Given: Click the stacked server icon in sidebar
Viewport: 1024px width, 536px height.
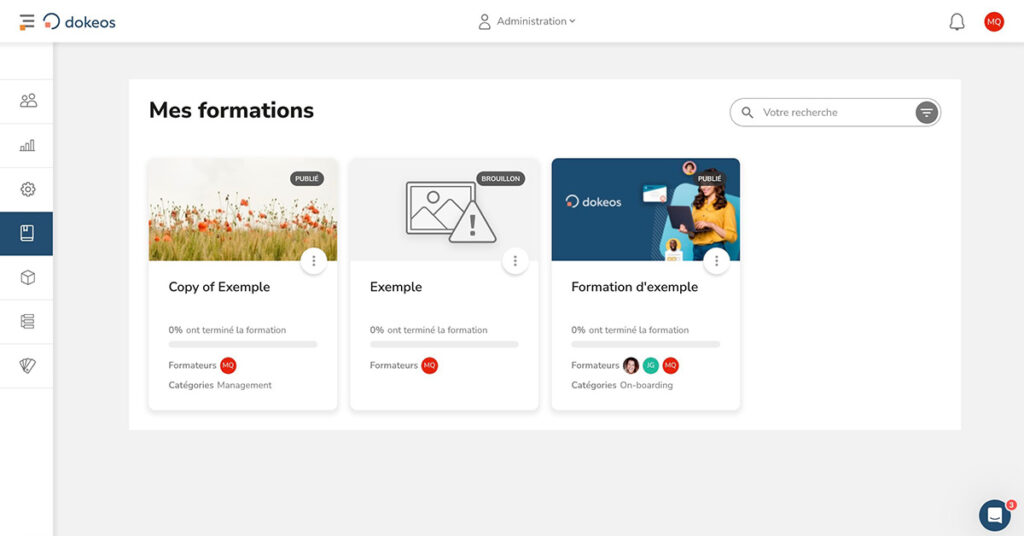Looking at the screenshot, I should click(x=28, y=321).
